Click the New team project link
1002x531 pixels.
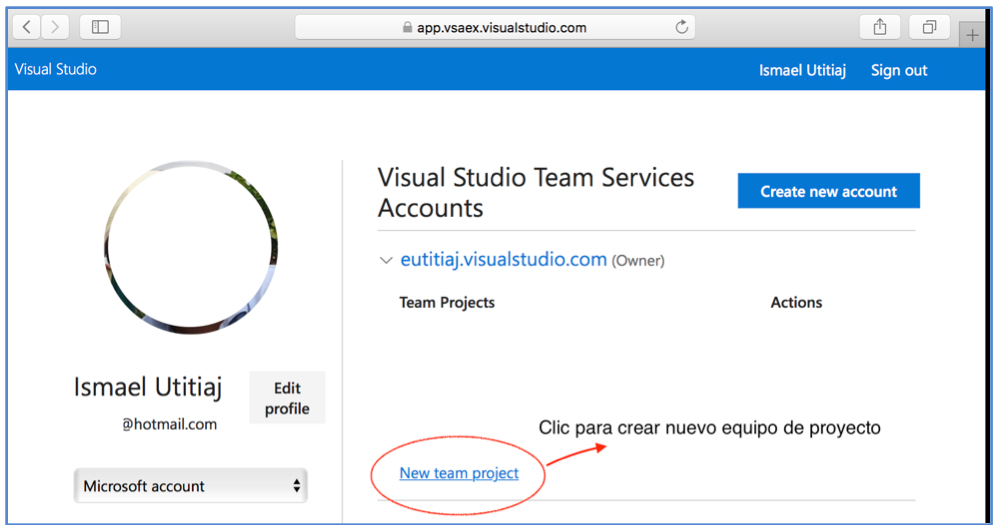coord(459,473)
